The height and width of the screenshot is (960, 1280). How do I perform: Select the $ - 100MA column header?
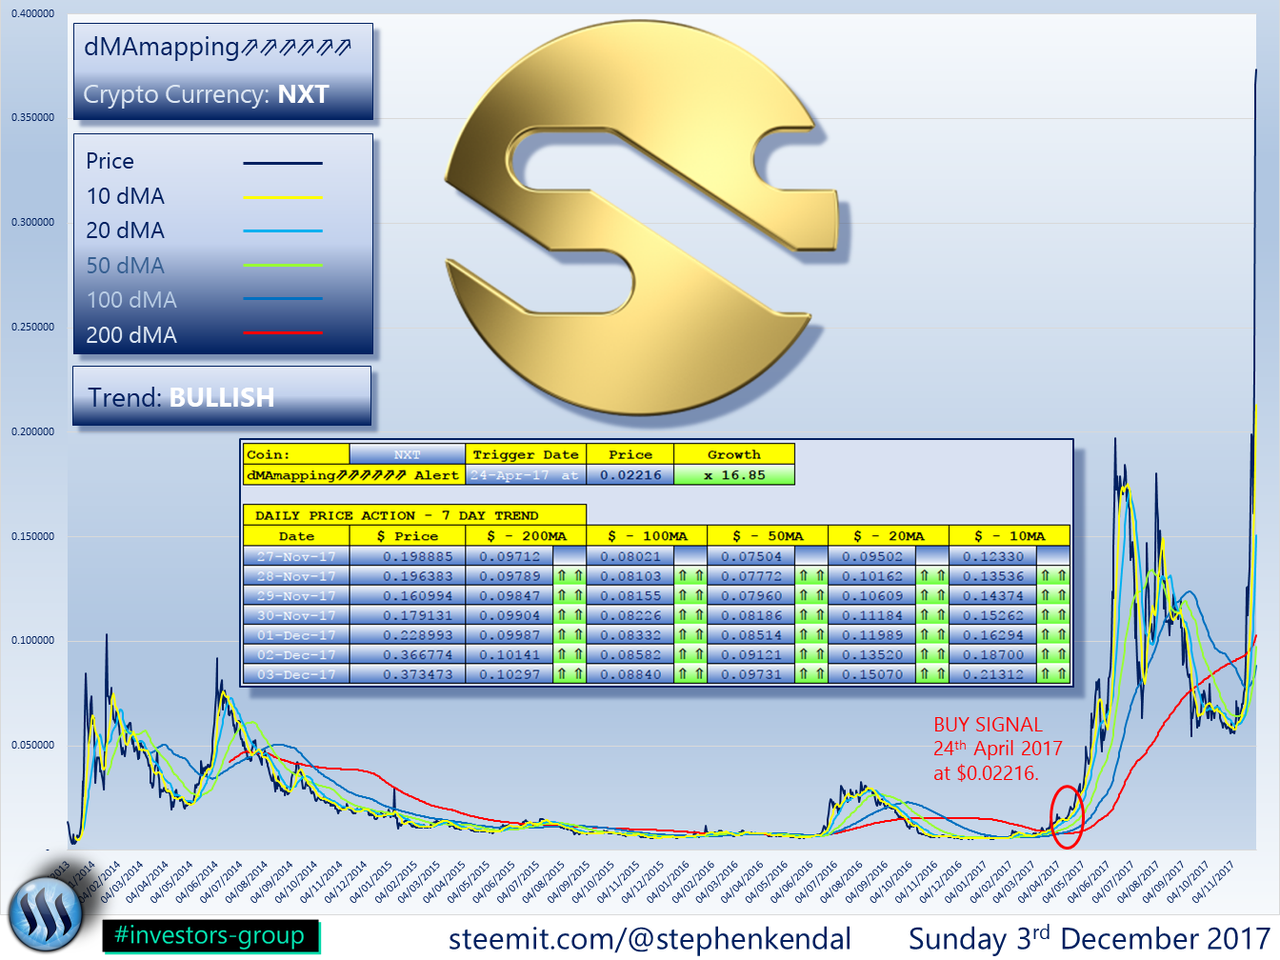647,536
